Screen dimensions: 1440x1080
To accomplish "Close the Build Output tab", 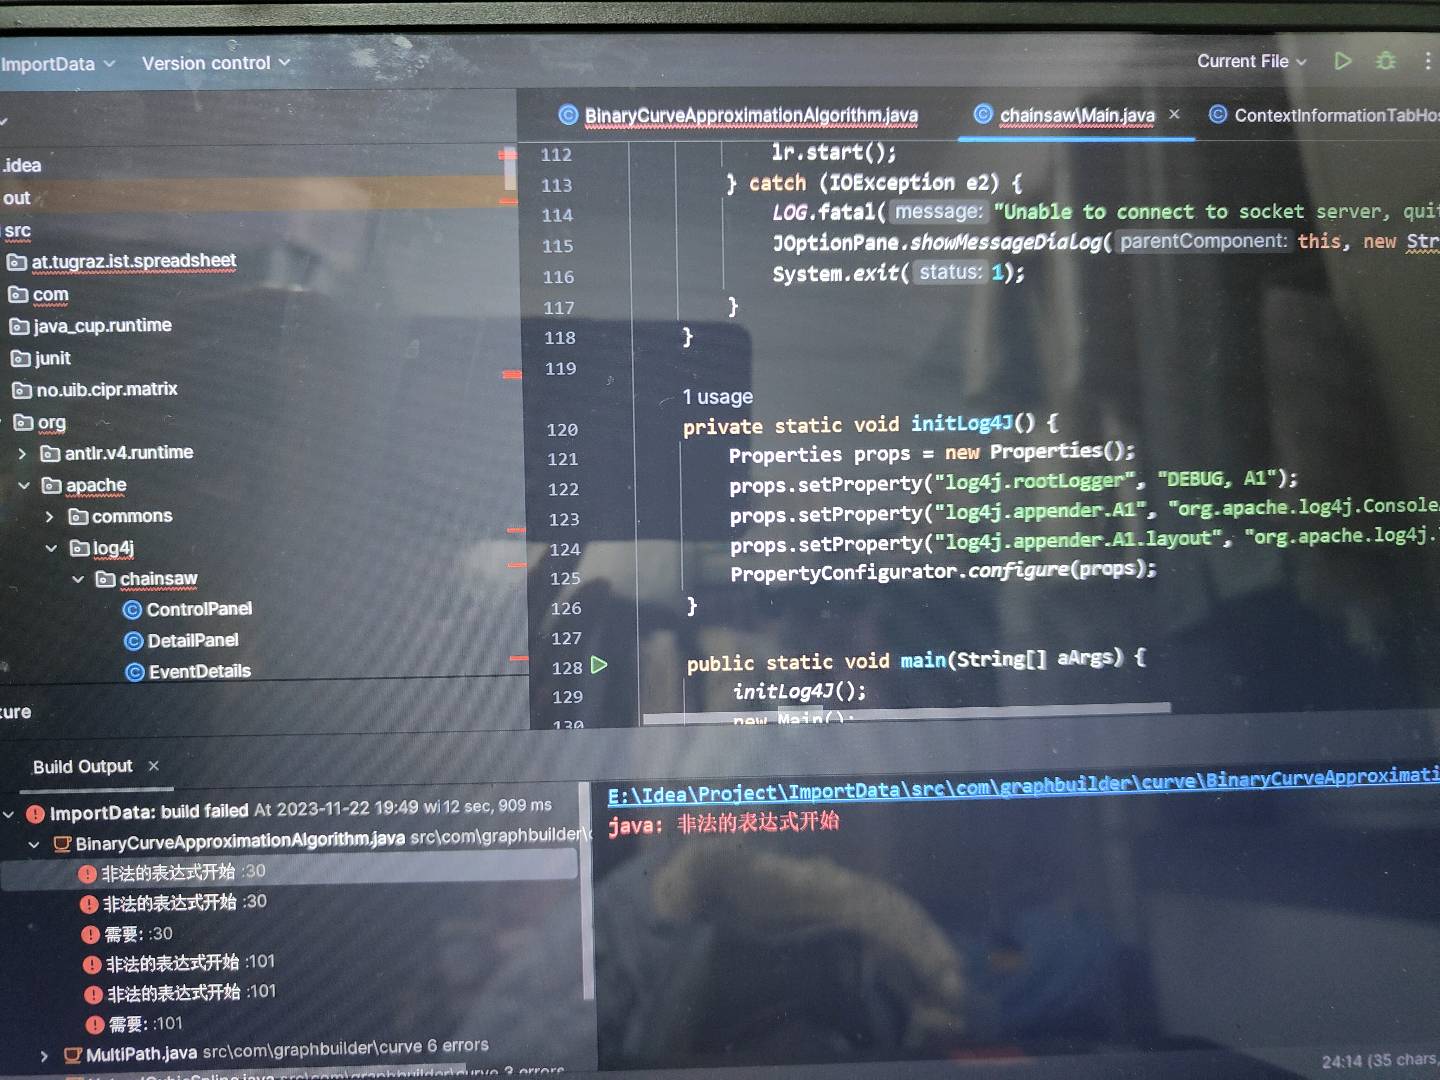I will [153, 766].
